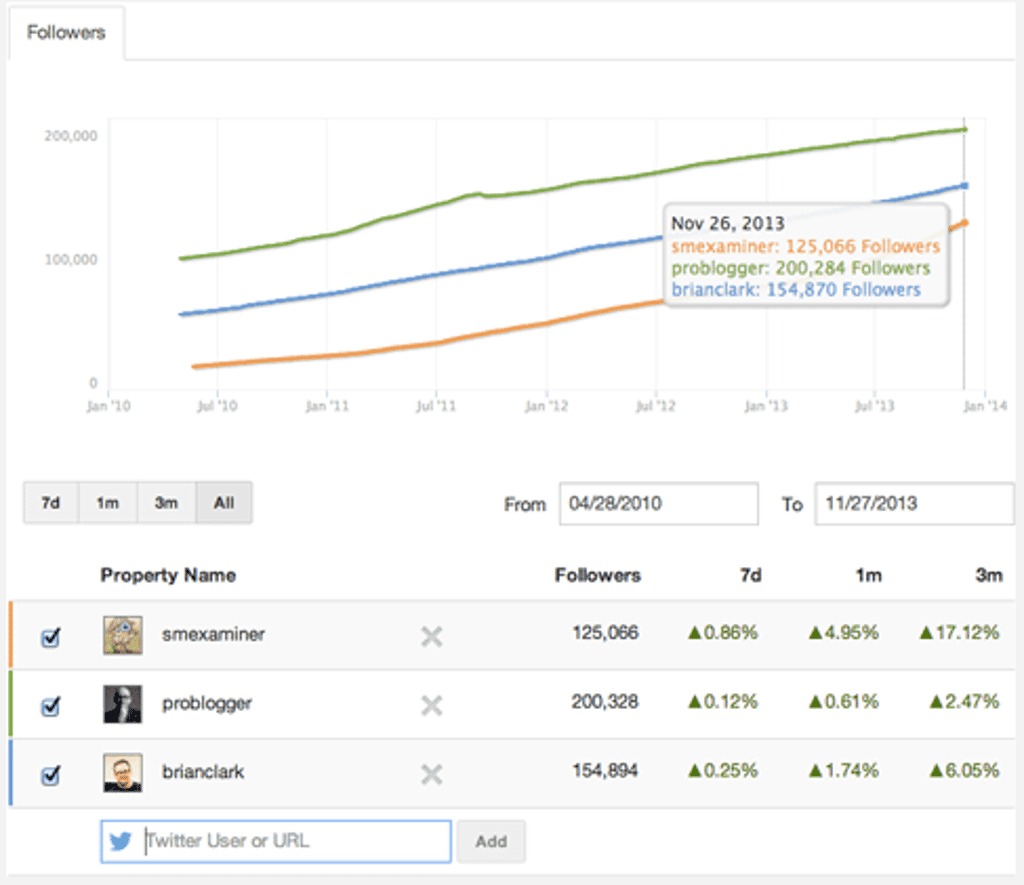Image resolution: width=1024 pixels, height=885 pixels.
Task: Select the All time range button
Action: point(223,503)
